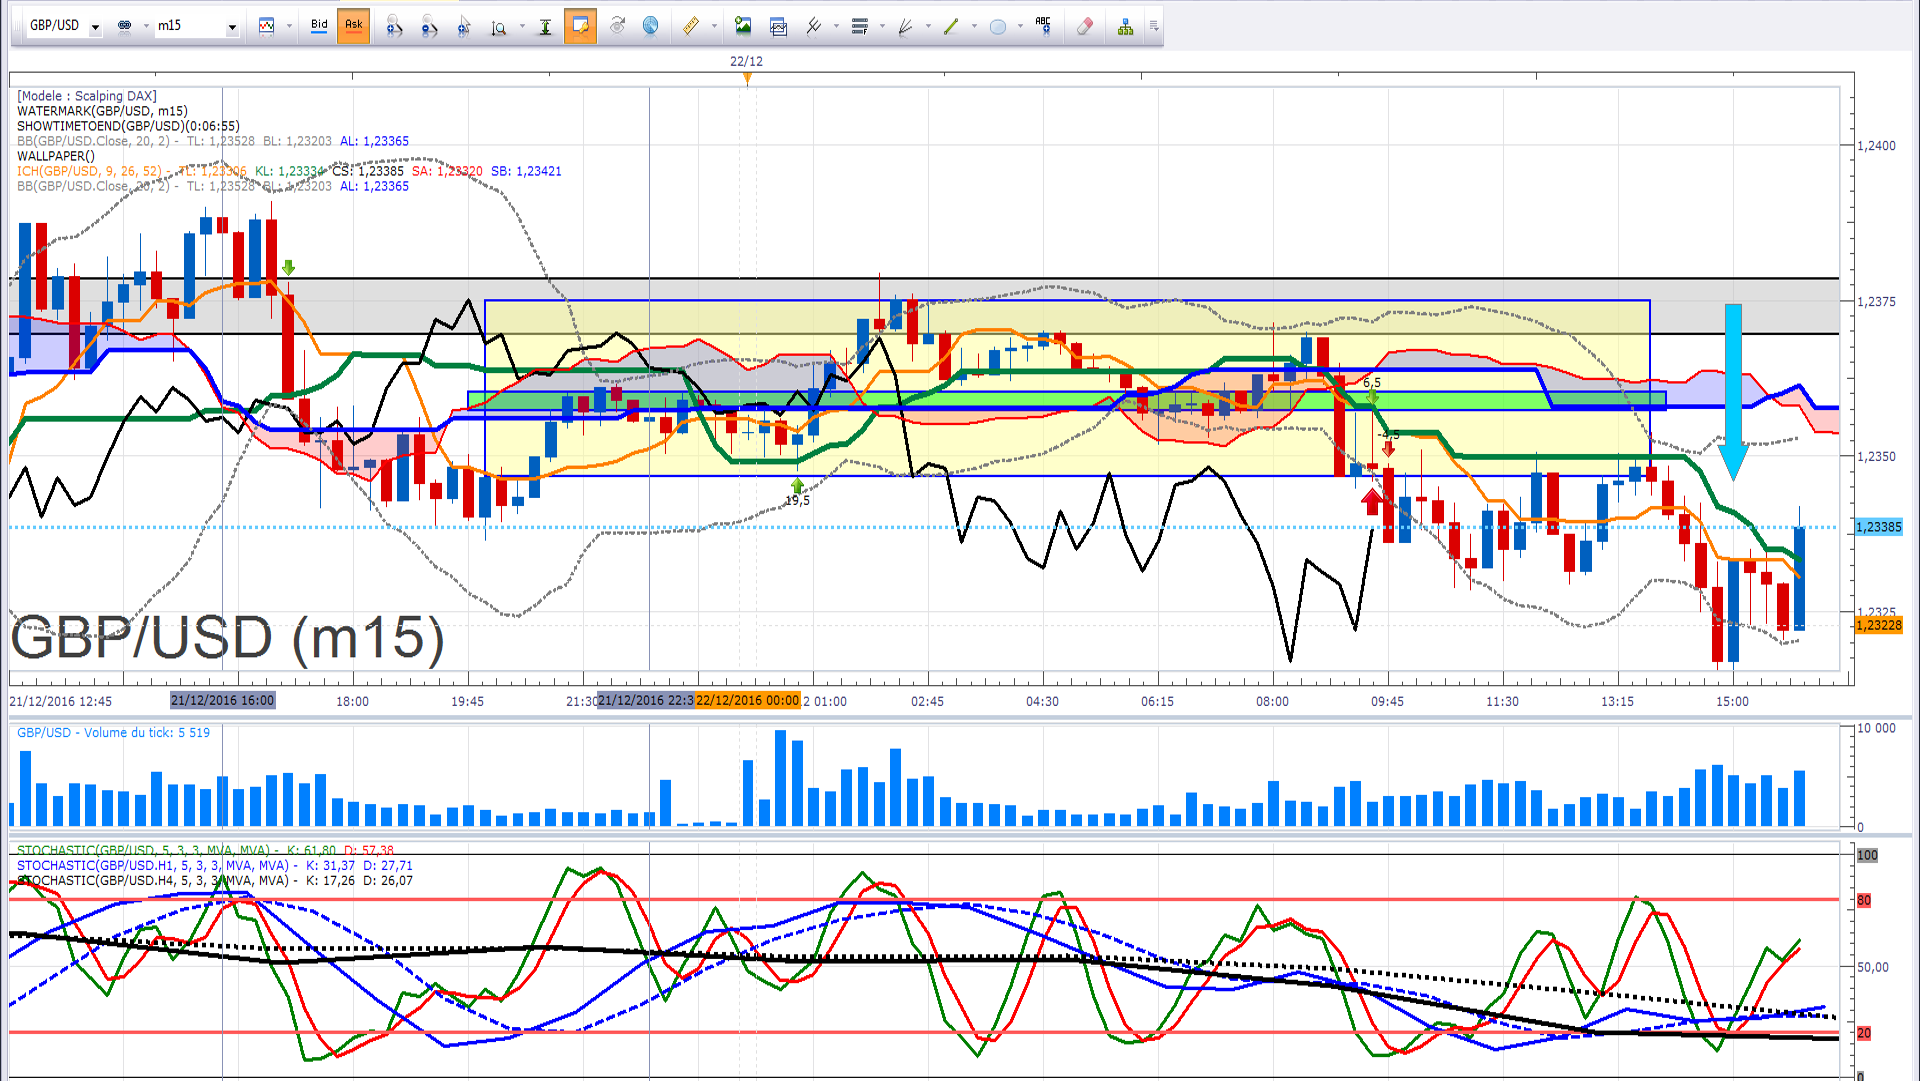Click the link charts chain icon
Screen dimensions: 1920x1081
(125, 26)
